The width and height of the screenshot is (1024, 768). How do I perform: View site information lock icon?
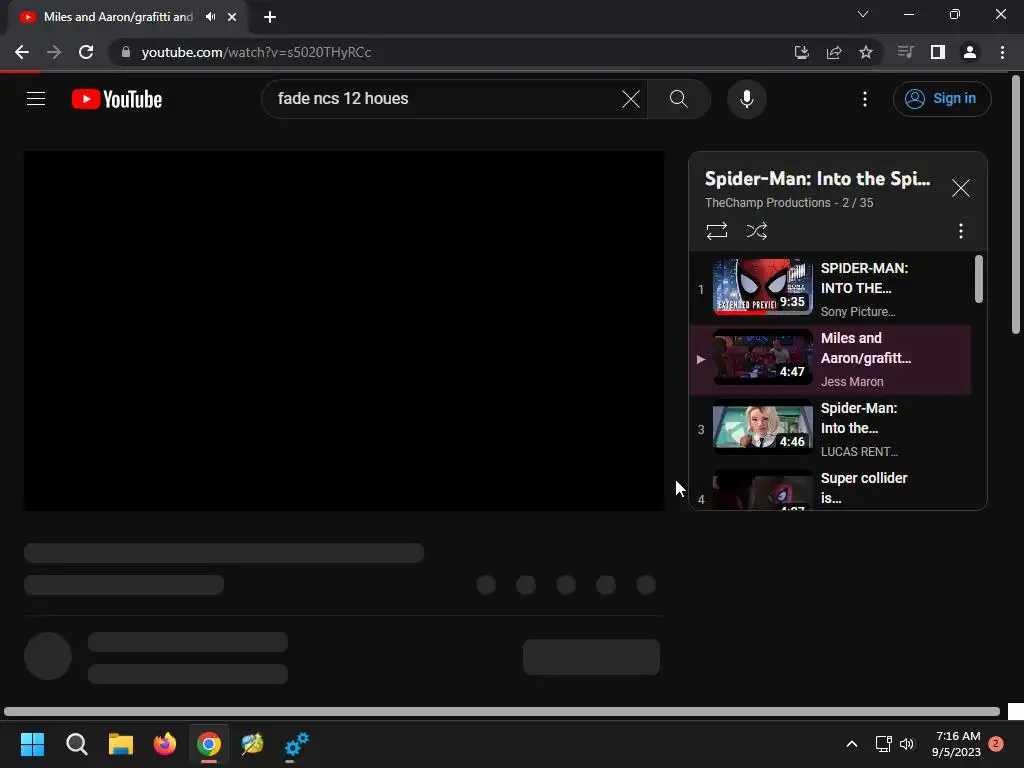(126, 52)
